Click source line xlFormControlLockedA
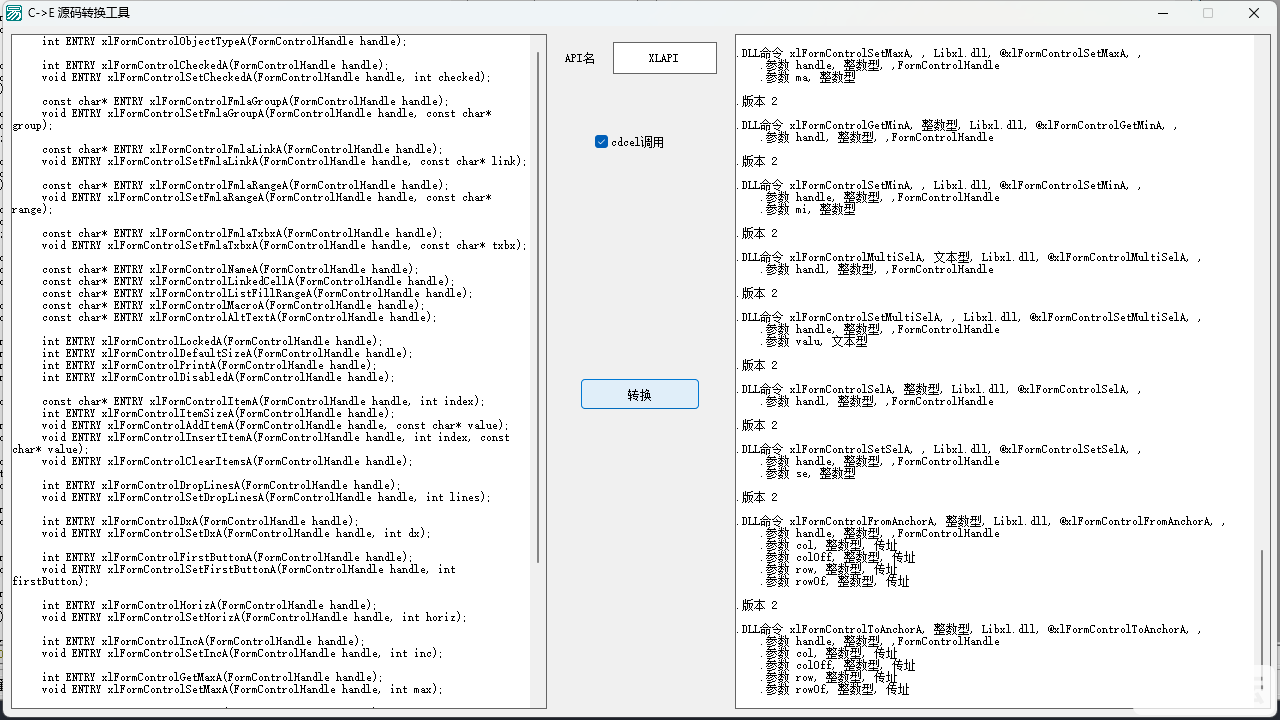Screen dimensions: 1280x720 pyautogui.click(x=212, y=341)
